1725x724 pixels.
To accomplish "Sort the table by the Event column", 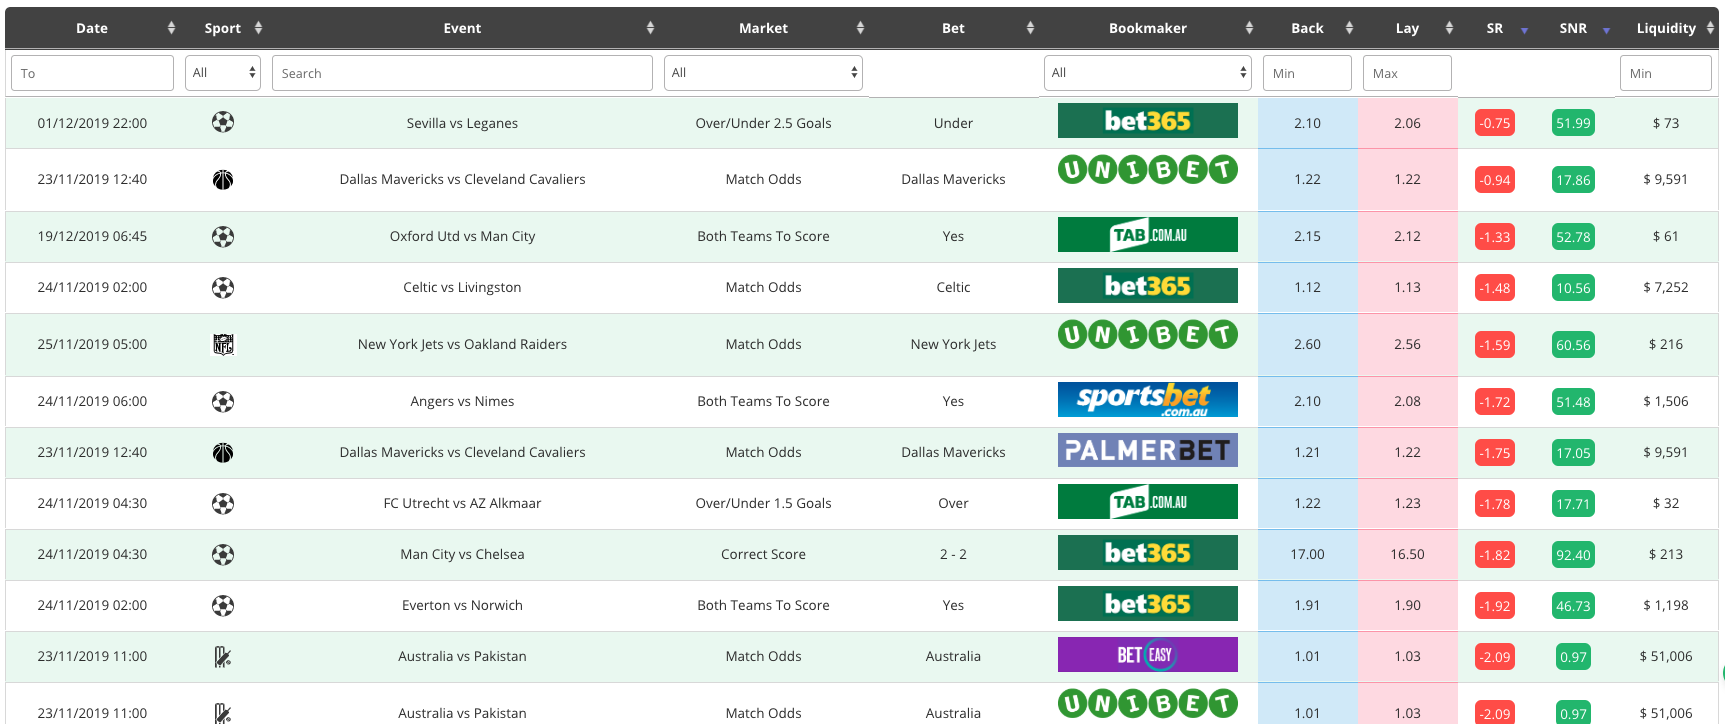I will coord(462,28).
